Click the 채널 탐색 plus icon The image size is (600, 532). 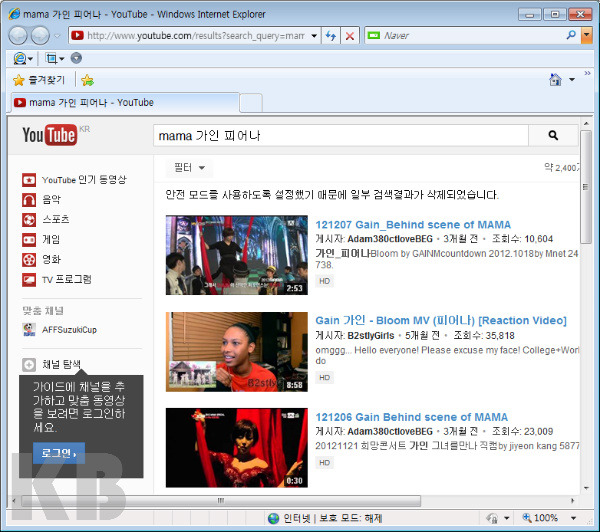[29, 364]
